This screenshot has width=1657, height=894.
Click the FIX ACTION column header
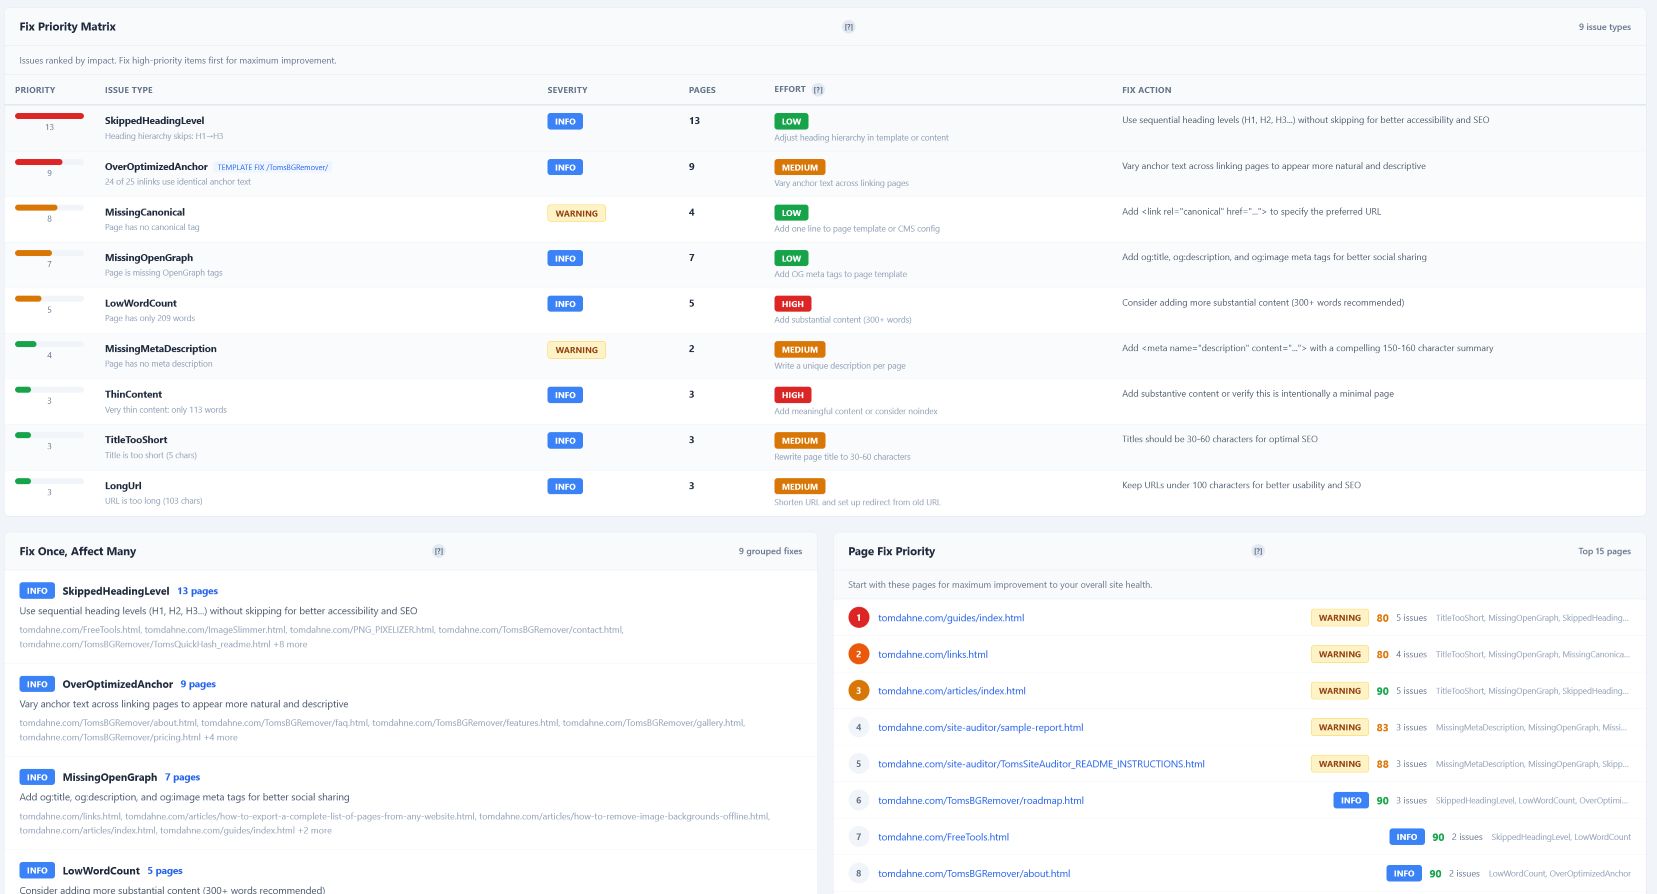[1146, 90]
